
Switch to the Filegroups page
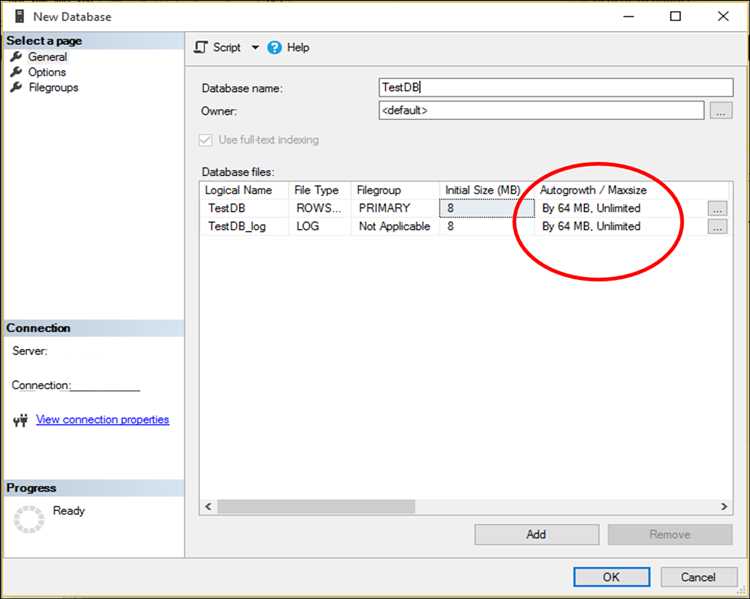tap(53, 87)
